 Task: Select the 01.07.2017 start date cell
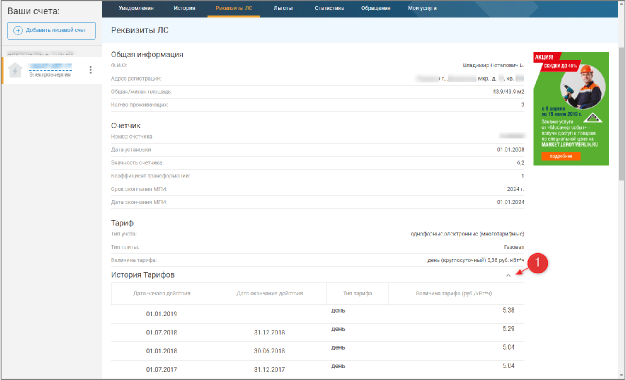(x=161, y=370)
